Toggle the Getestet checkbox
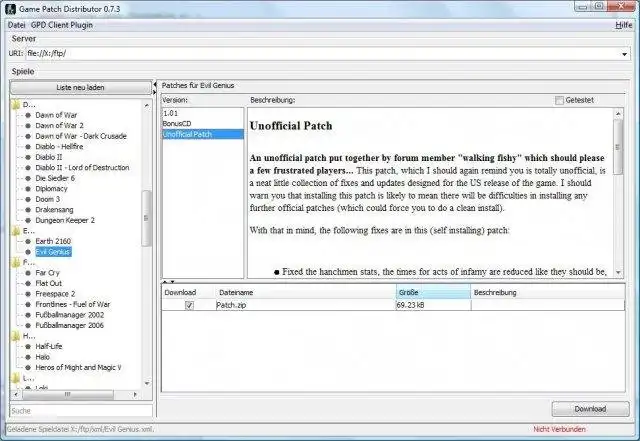The height and width of the screenshot is (441, 640). 559,100
